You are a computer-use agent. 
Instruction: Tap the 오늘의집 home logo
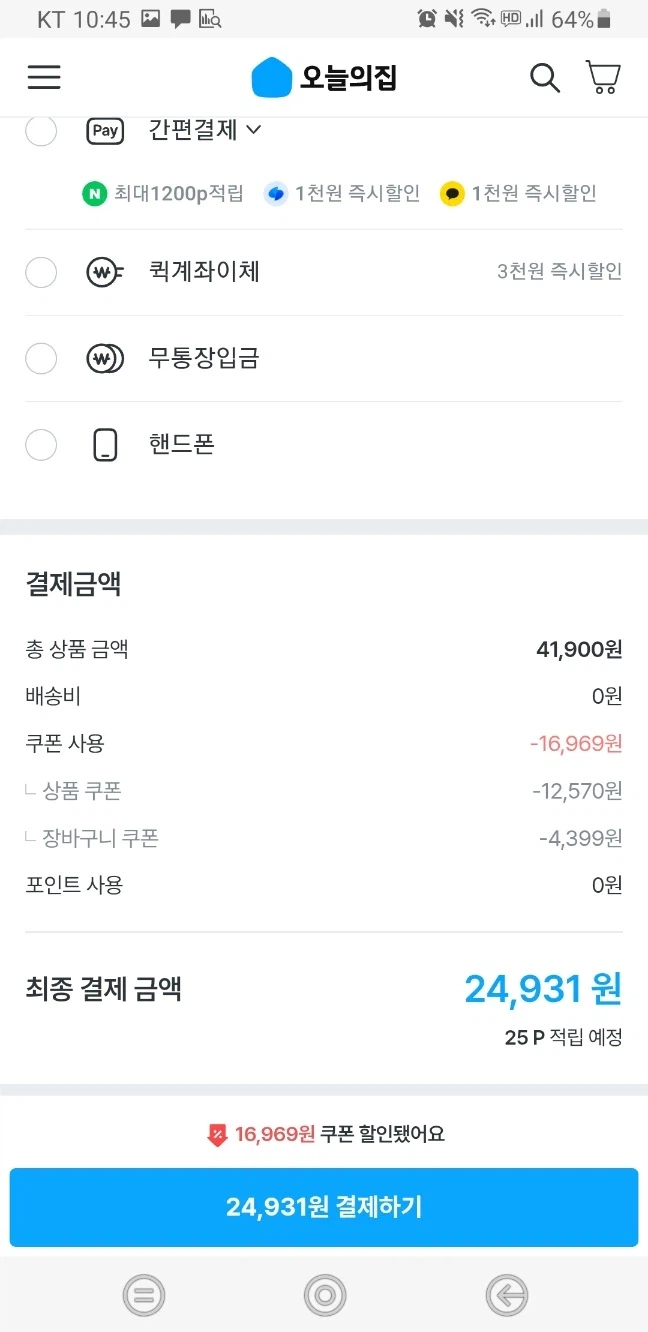(x=323, y=77)
